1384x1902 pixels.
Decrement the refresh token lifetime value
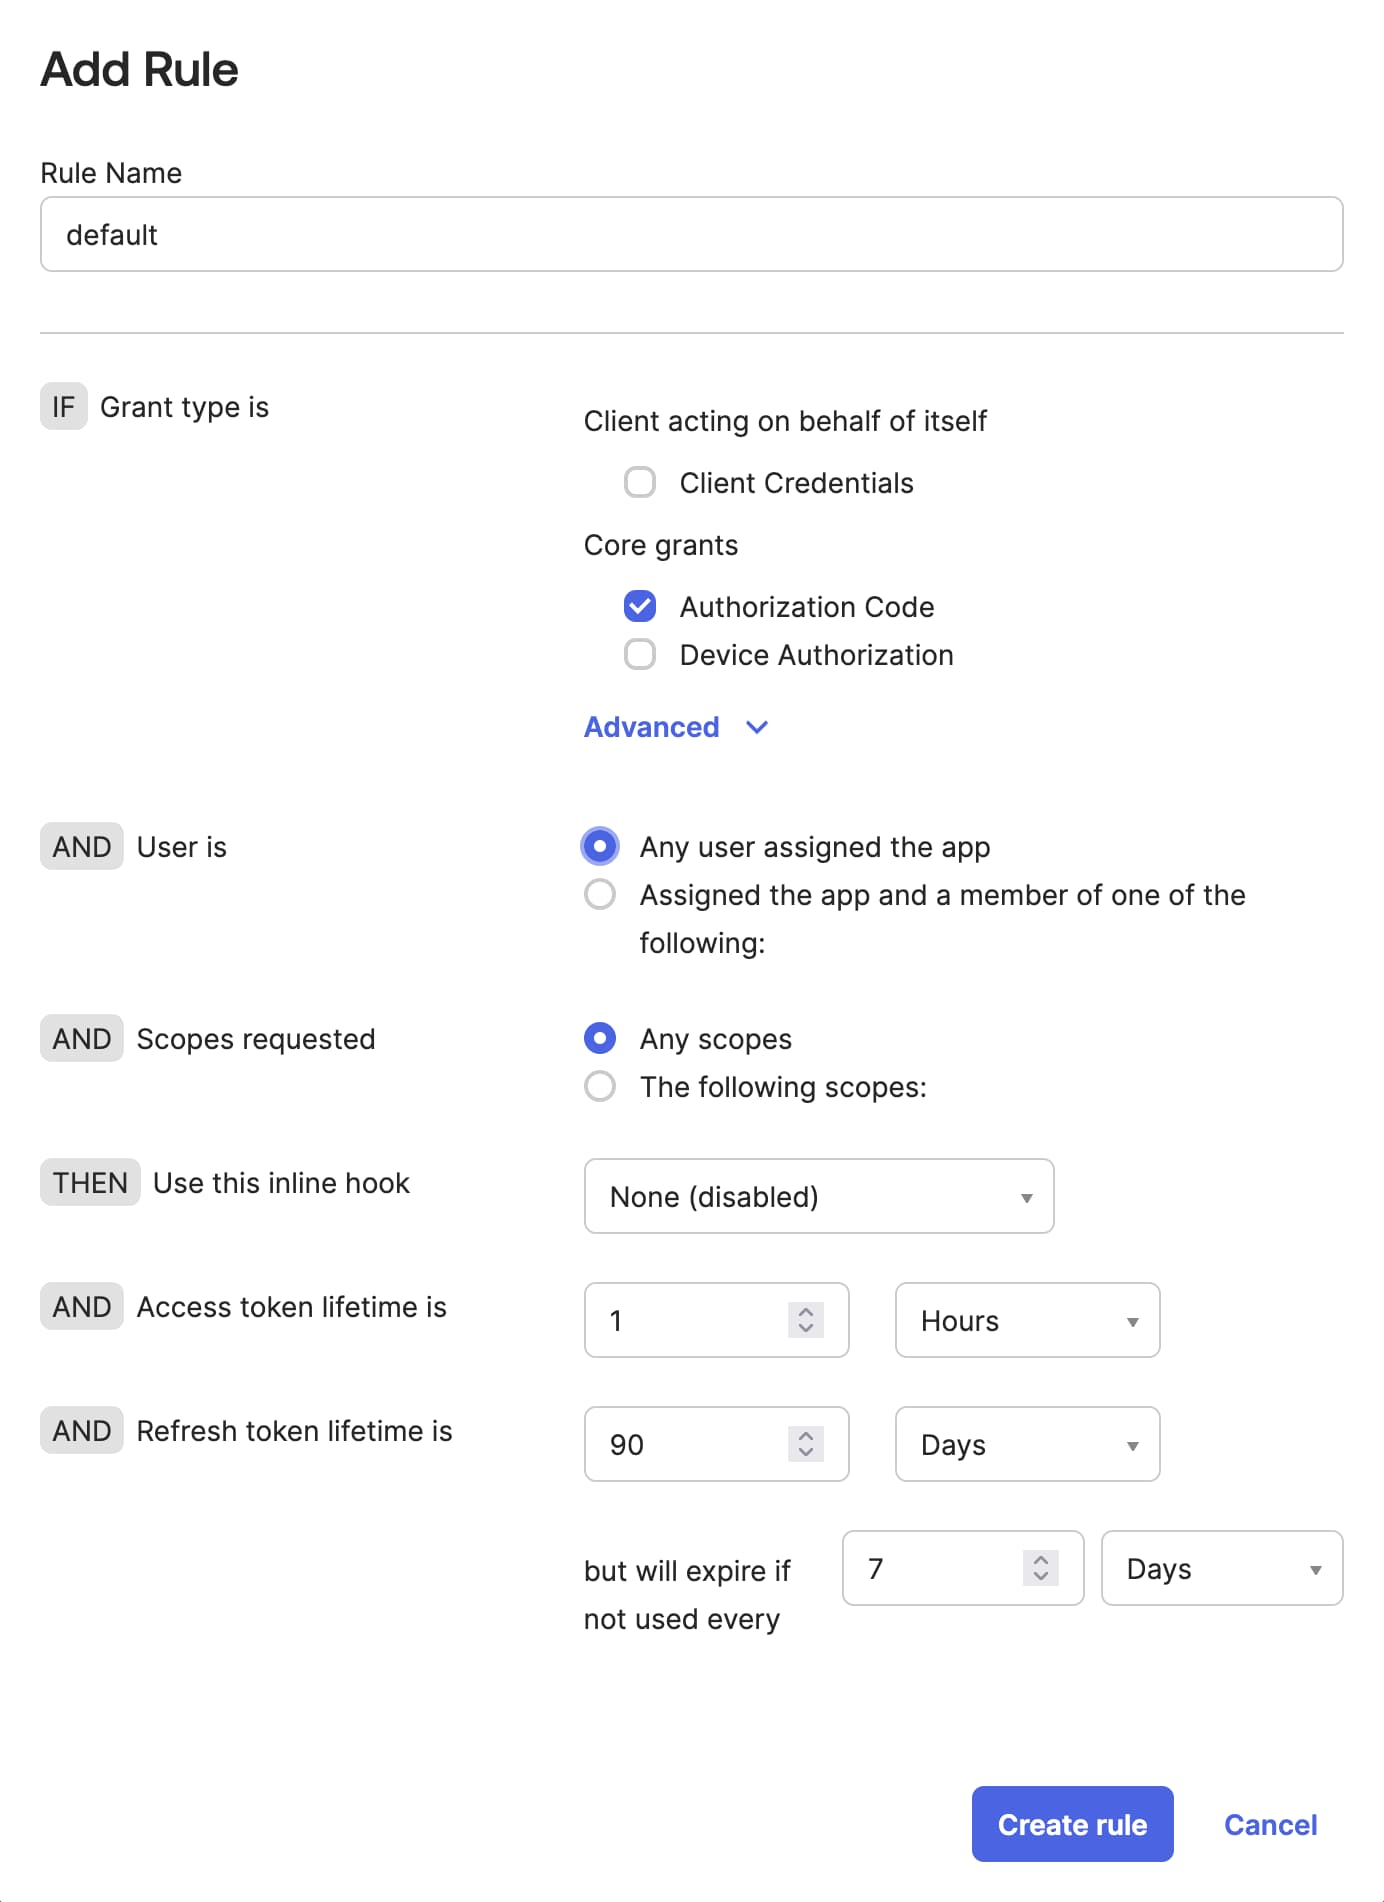[x=803, y=1452]
